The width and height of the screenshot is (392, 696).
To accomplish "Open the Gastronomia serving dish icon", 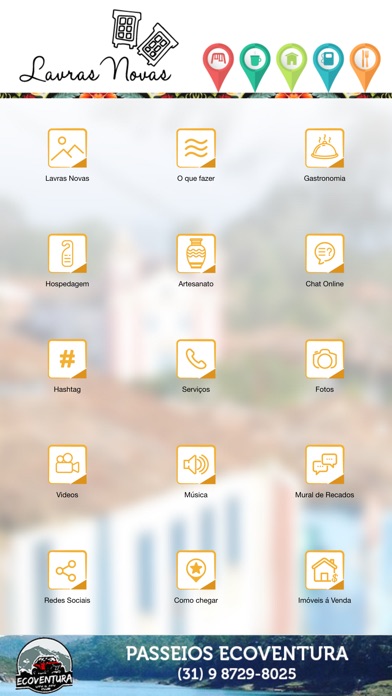I will click(325, 148).
